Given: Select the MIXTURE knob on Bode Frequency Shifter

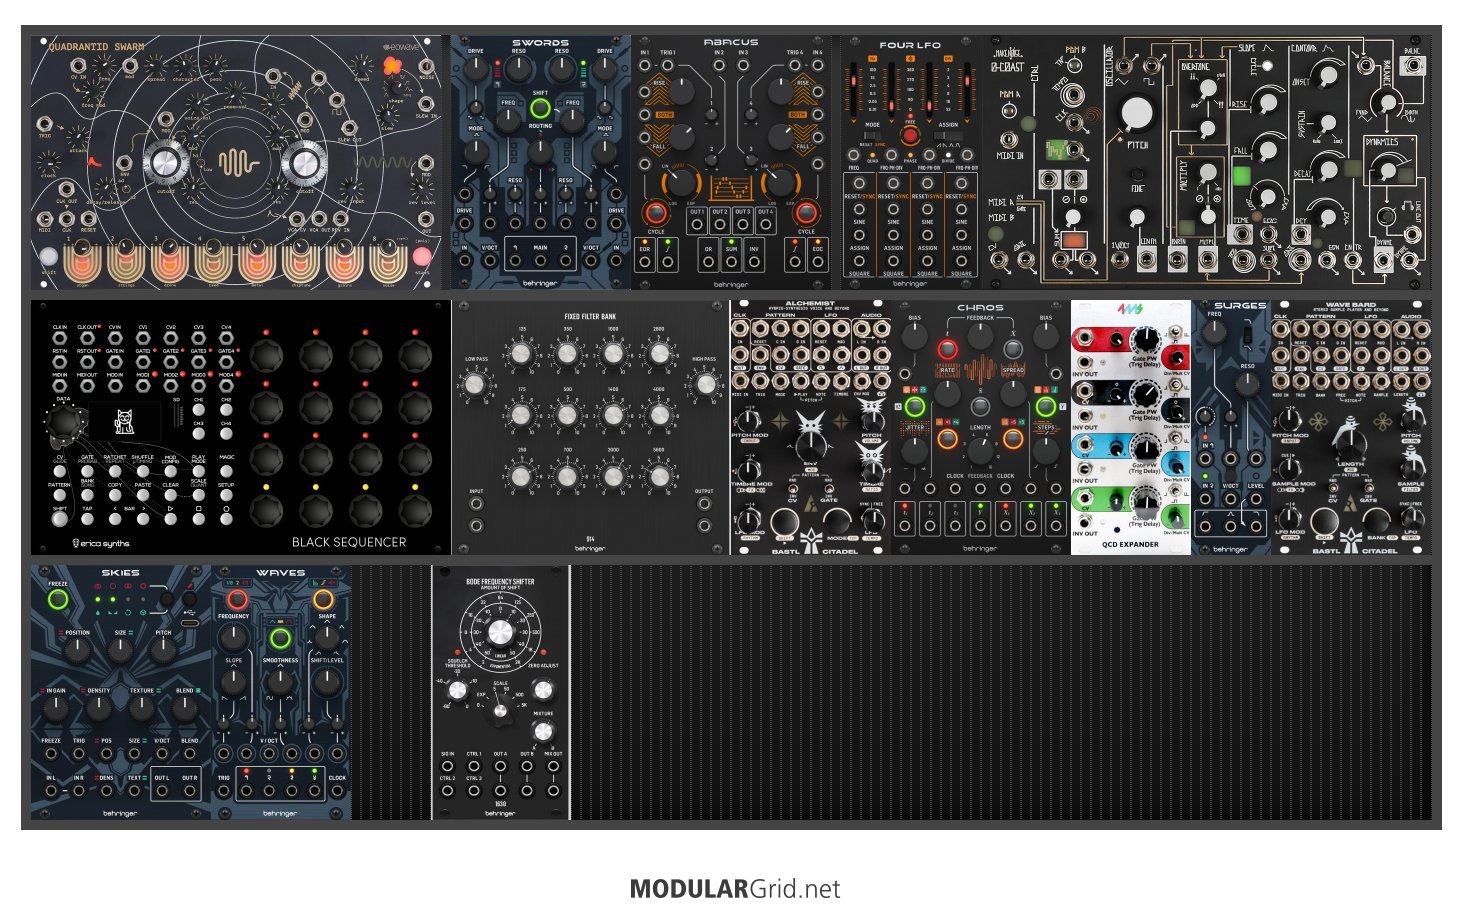Looking at the screenshot, I should click(543, 733).
